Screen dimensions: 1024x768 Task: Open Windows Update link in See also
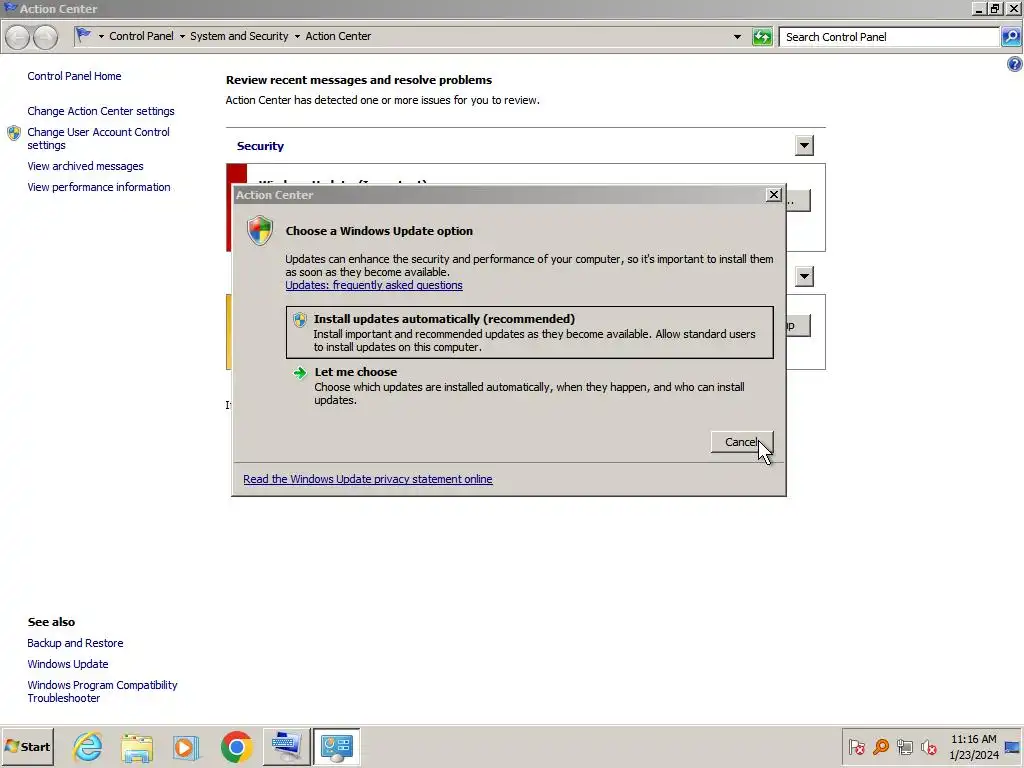(x=67, y=664)
